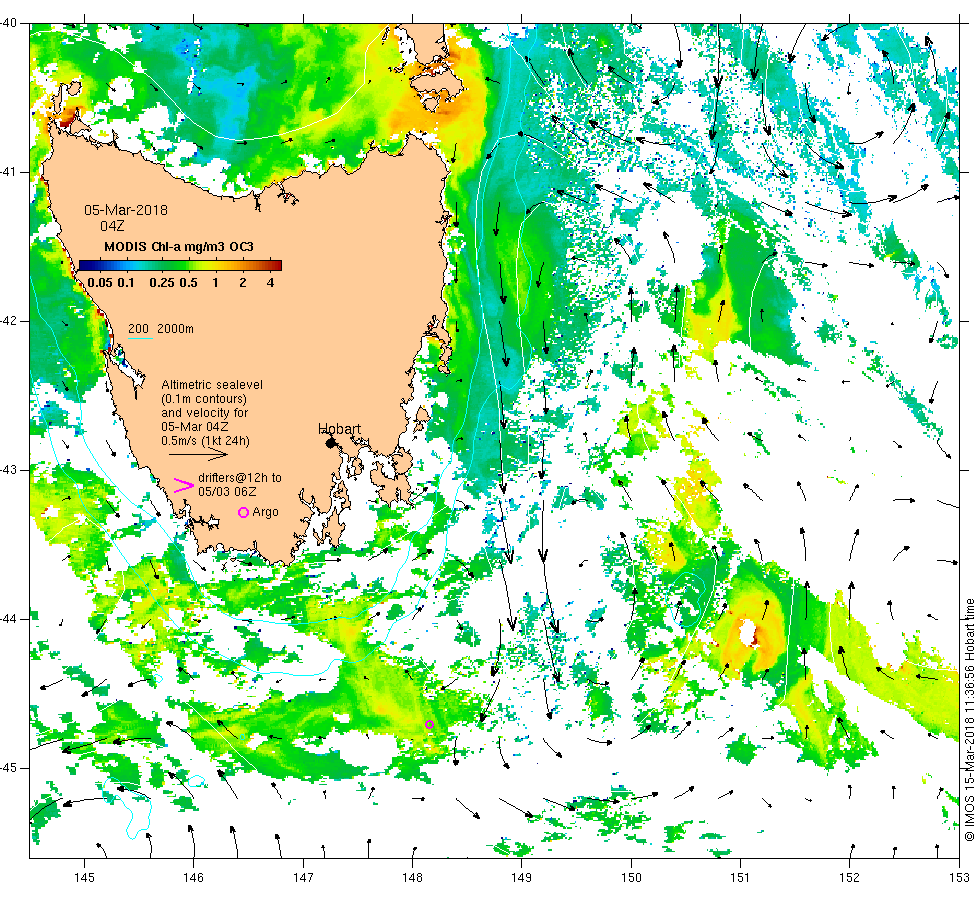Click the colorbar tick value '4'
The width and height of the screenshot is (980, 900).
271,282
